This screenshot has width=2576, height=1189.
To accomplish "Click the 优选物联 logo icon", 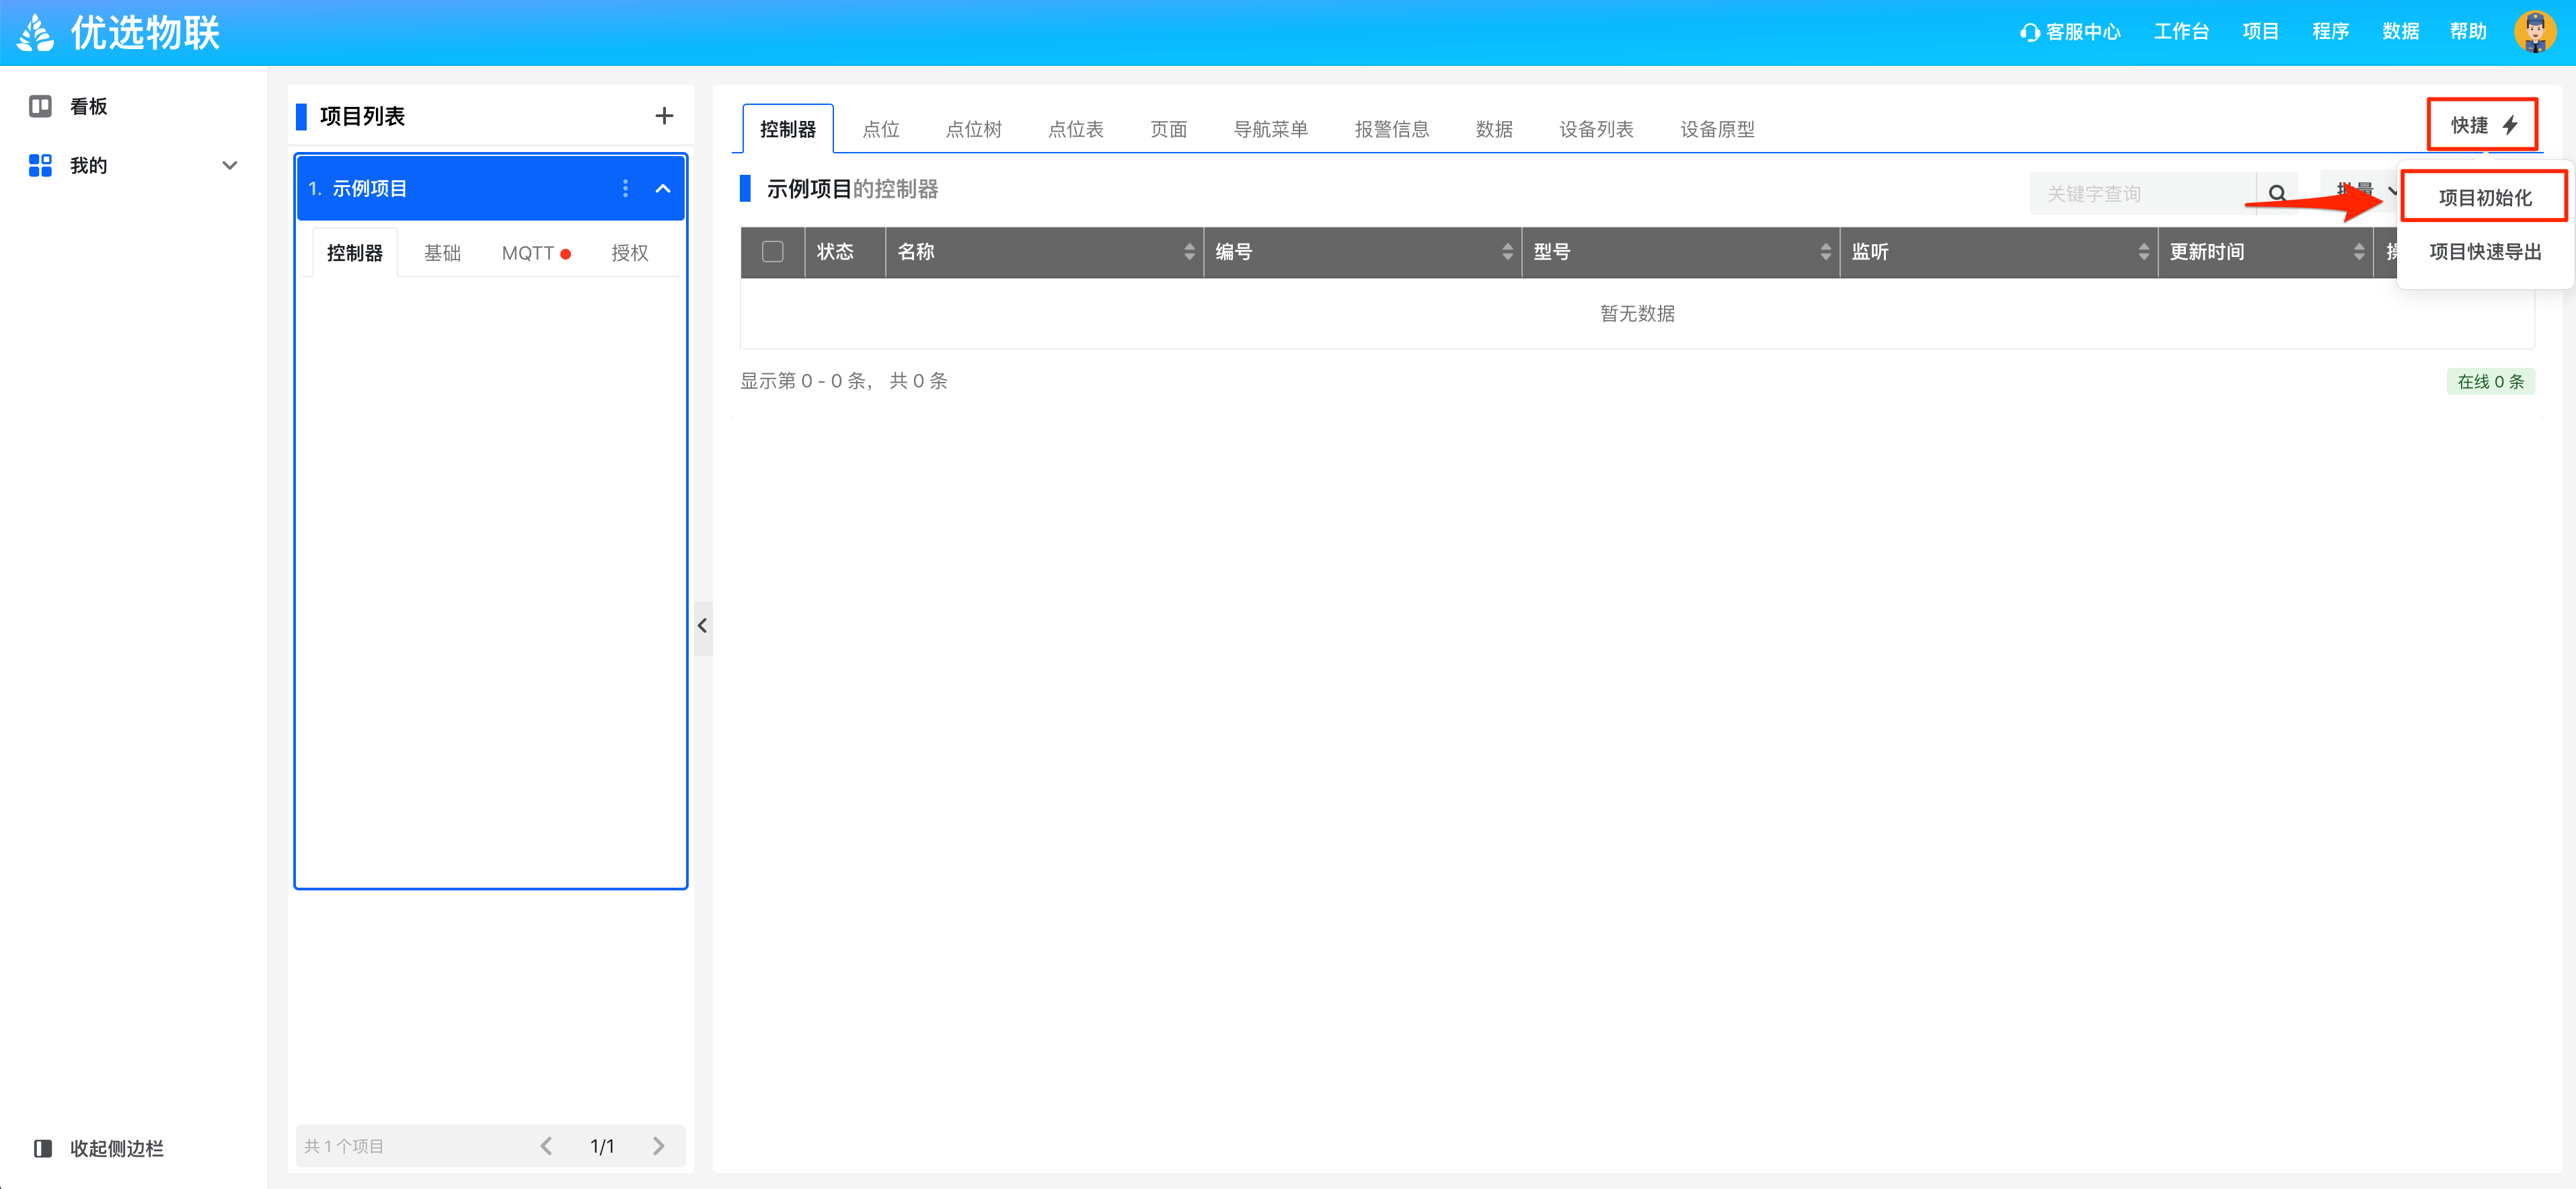I will pos(36,33).
